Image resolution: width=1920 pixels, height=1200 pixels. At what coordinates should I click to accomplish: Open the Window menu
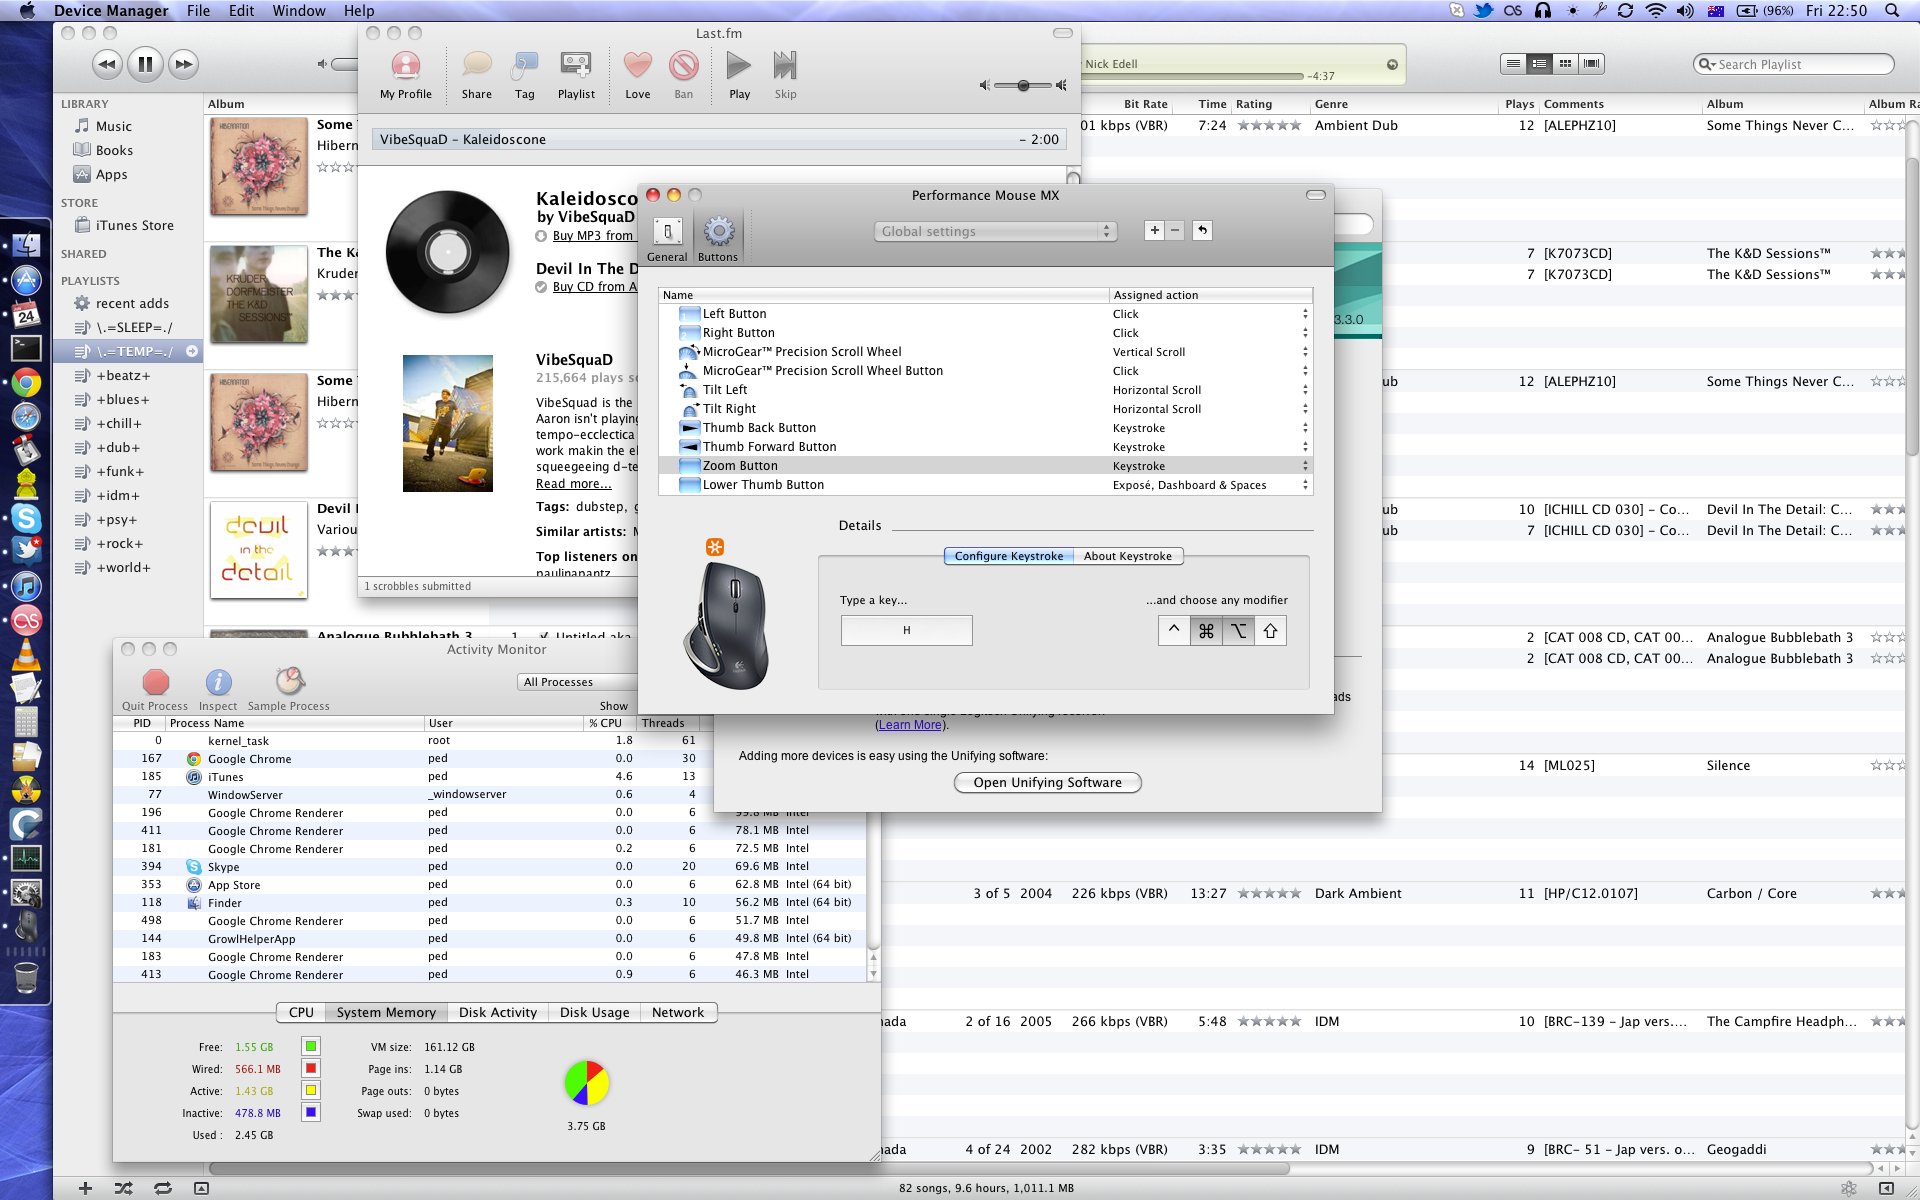[x=298, y=11]
